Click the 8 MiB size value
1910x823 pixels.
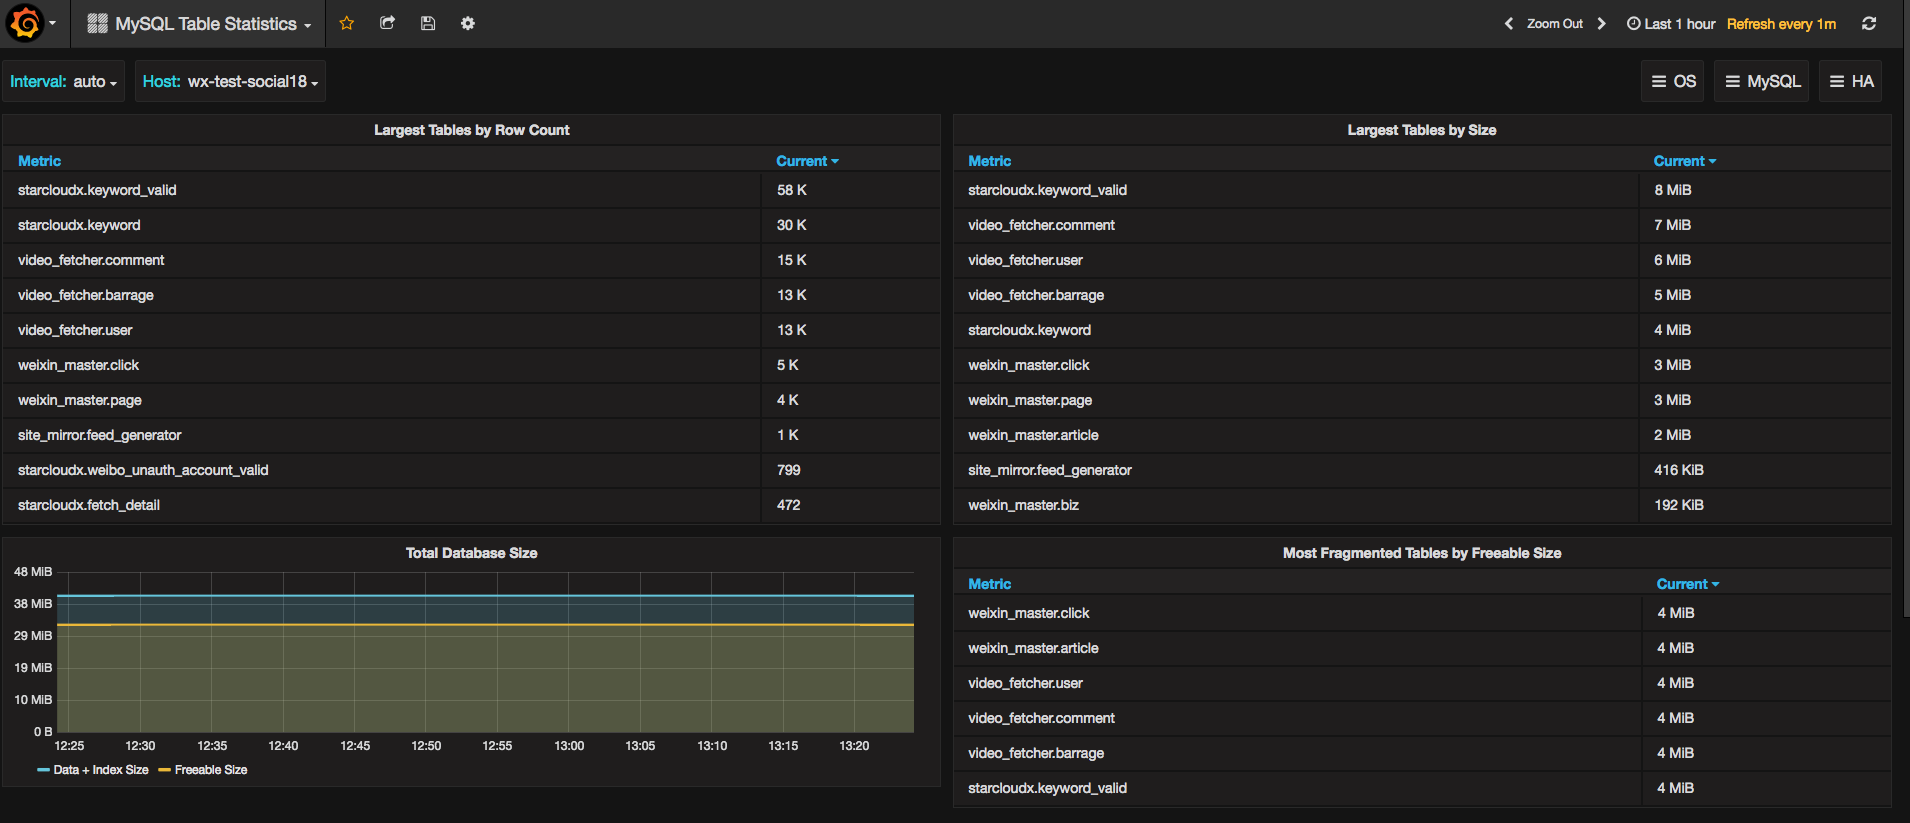pyautogui.click(x=1673, y=190)
